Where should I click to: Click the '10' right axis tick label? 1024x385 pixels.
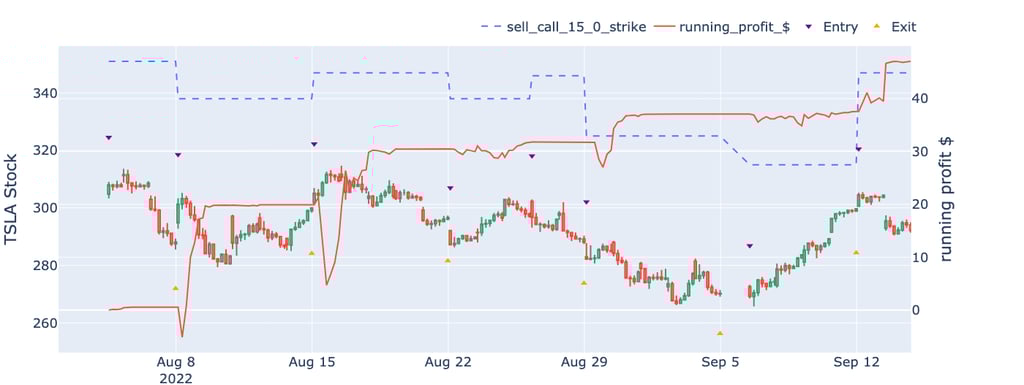[x=921, y=257]
